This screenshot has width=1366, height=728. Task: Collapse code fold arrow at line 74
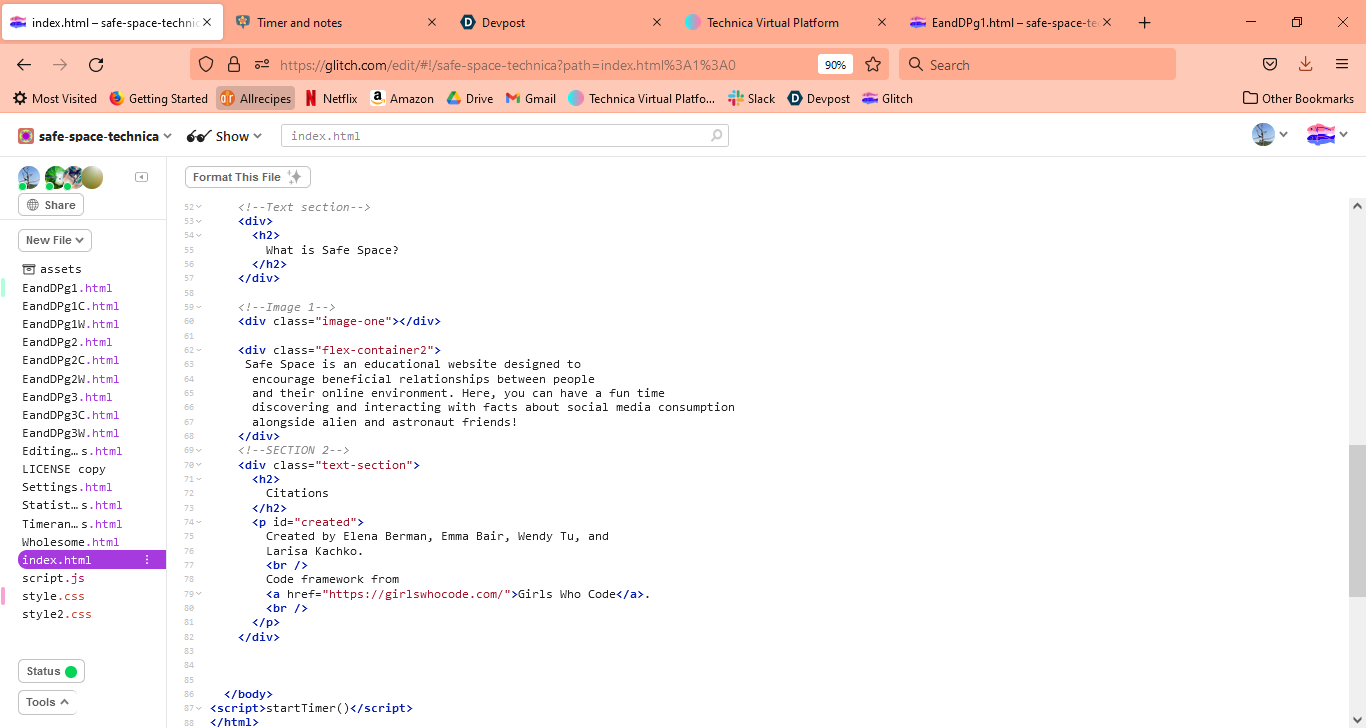pyautogui.click(x=199, y=522)
